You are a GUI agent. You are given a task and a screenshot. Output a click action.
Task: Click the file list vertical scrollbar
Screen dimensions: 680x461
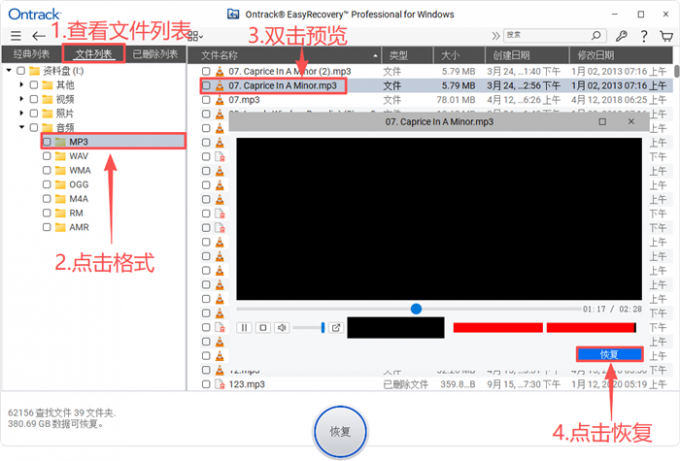[677, 71]
